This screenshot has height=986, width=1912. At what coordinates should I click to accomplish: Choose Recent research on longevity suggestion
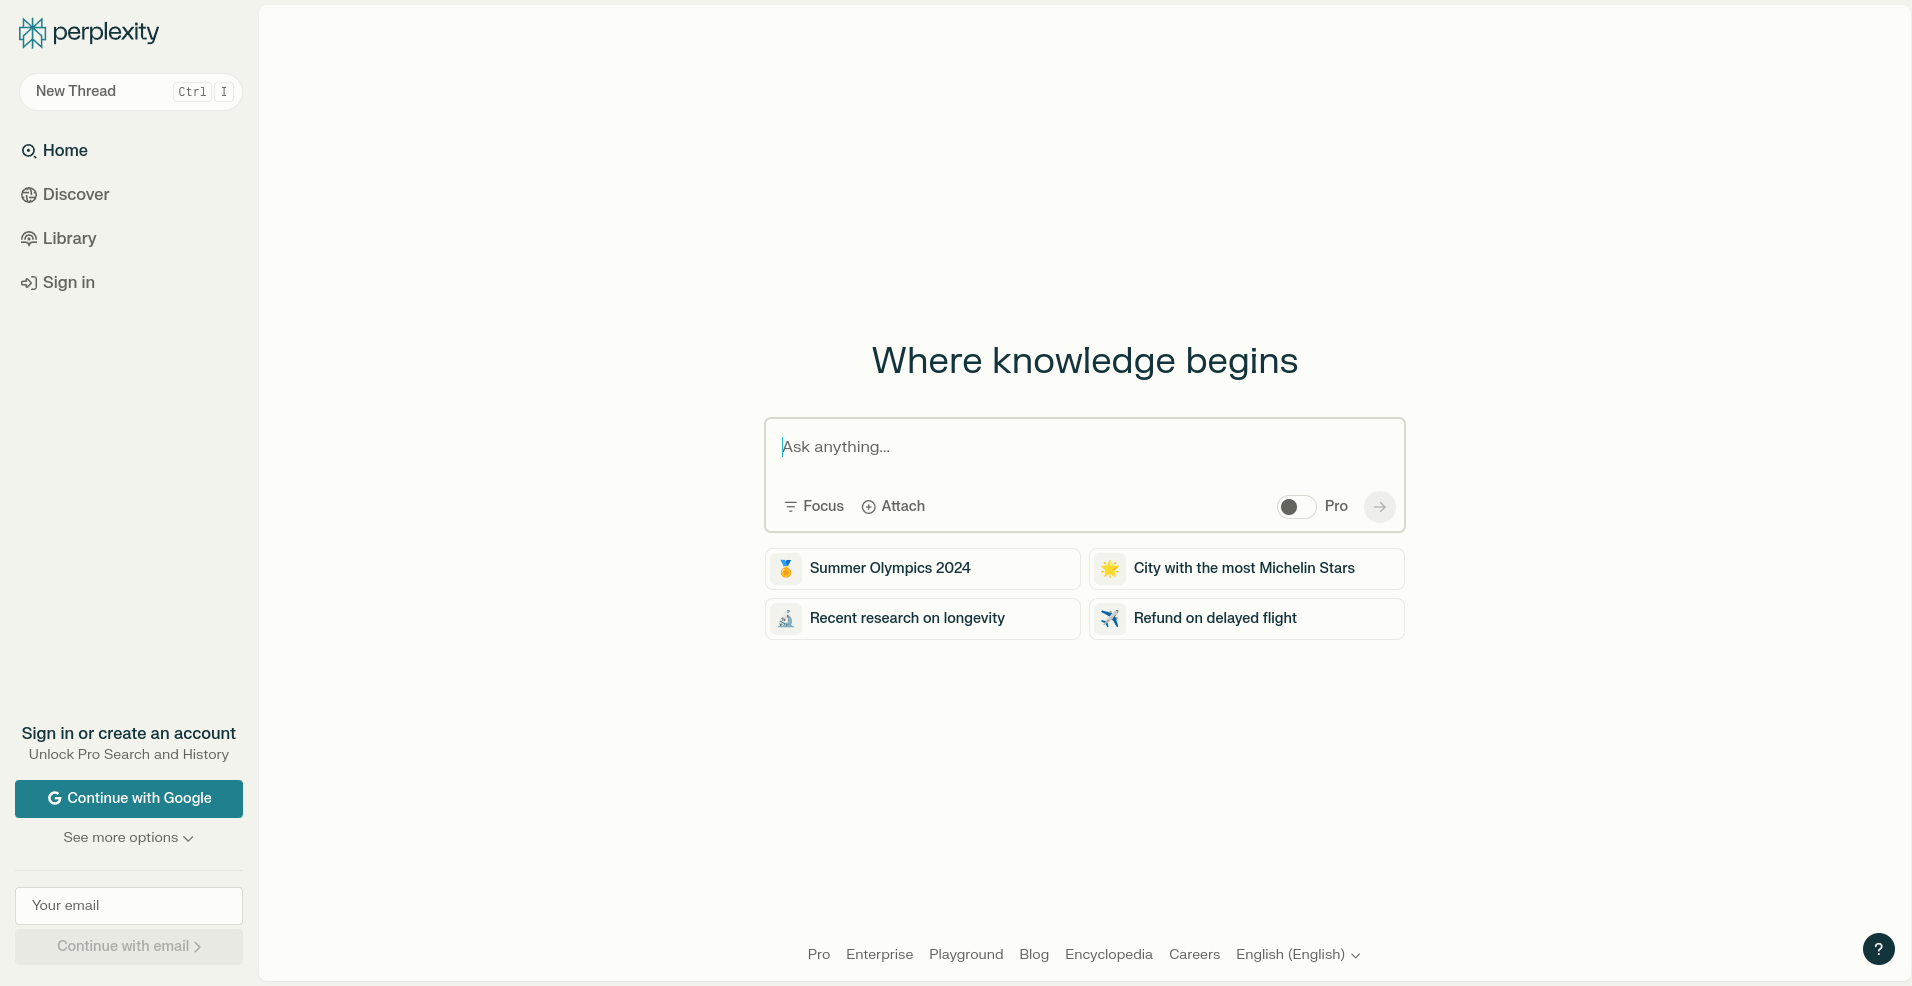pos(922,619)
